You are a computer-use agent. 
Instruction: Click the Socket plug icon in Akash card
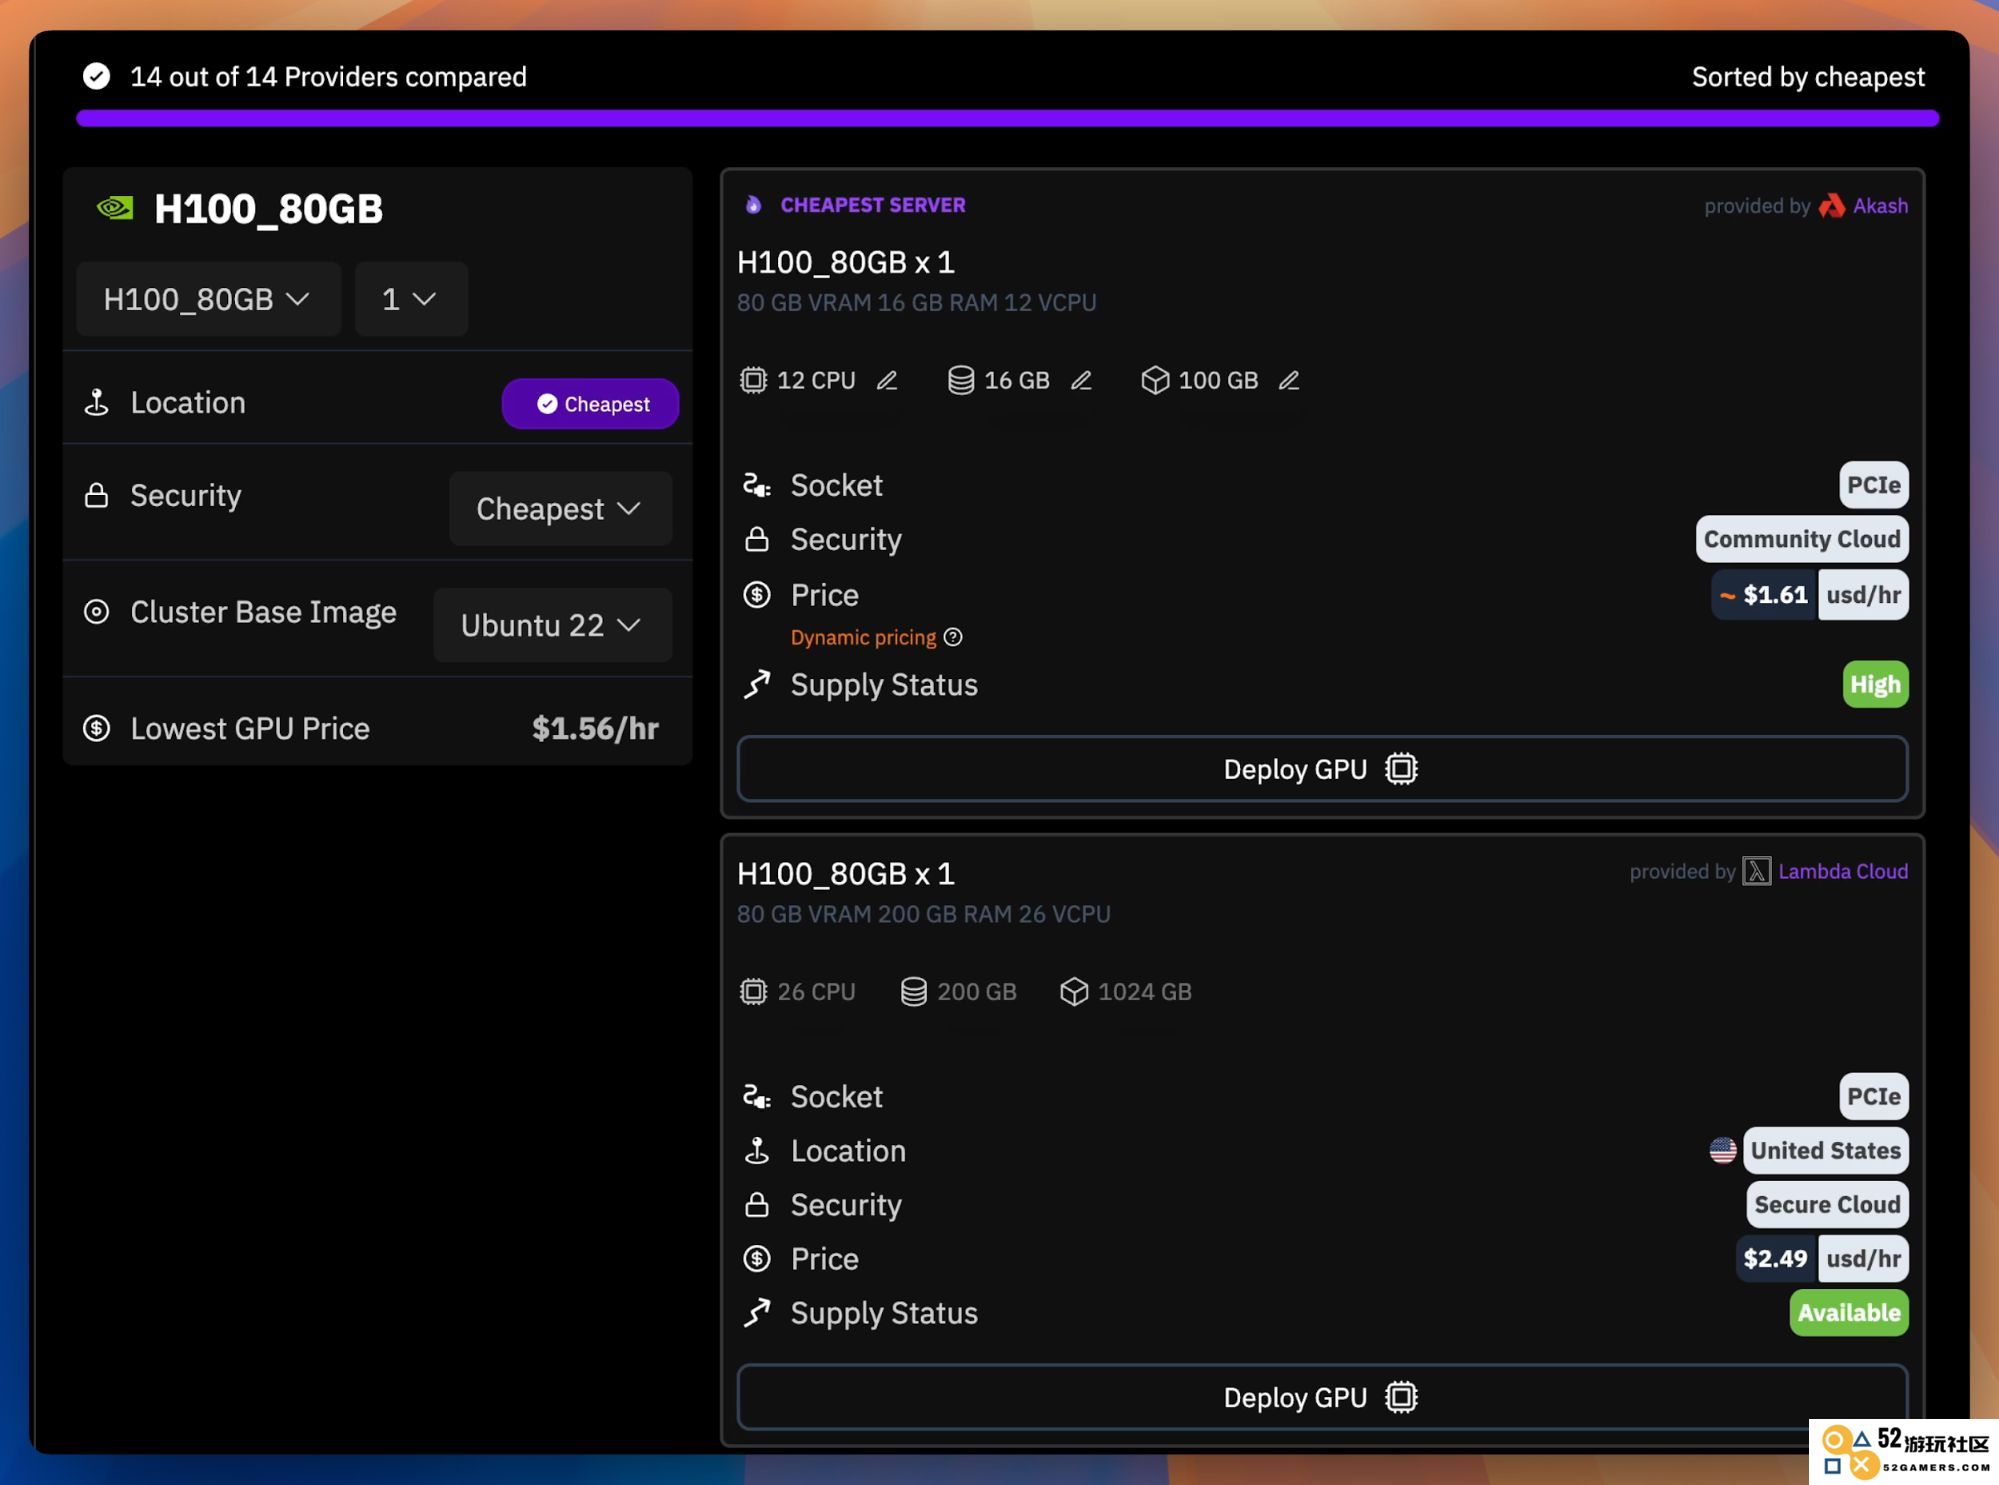[757, 485]
